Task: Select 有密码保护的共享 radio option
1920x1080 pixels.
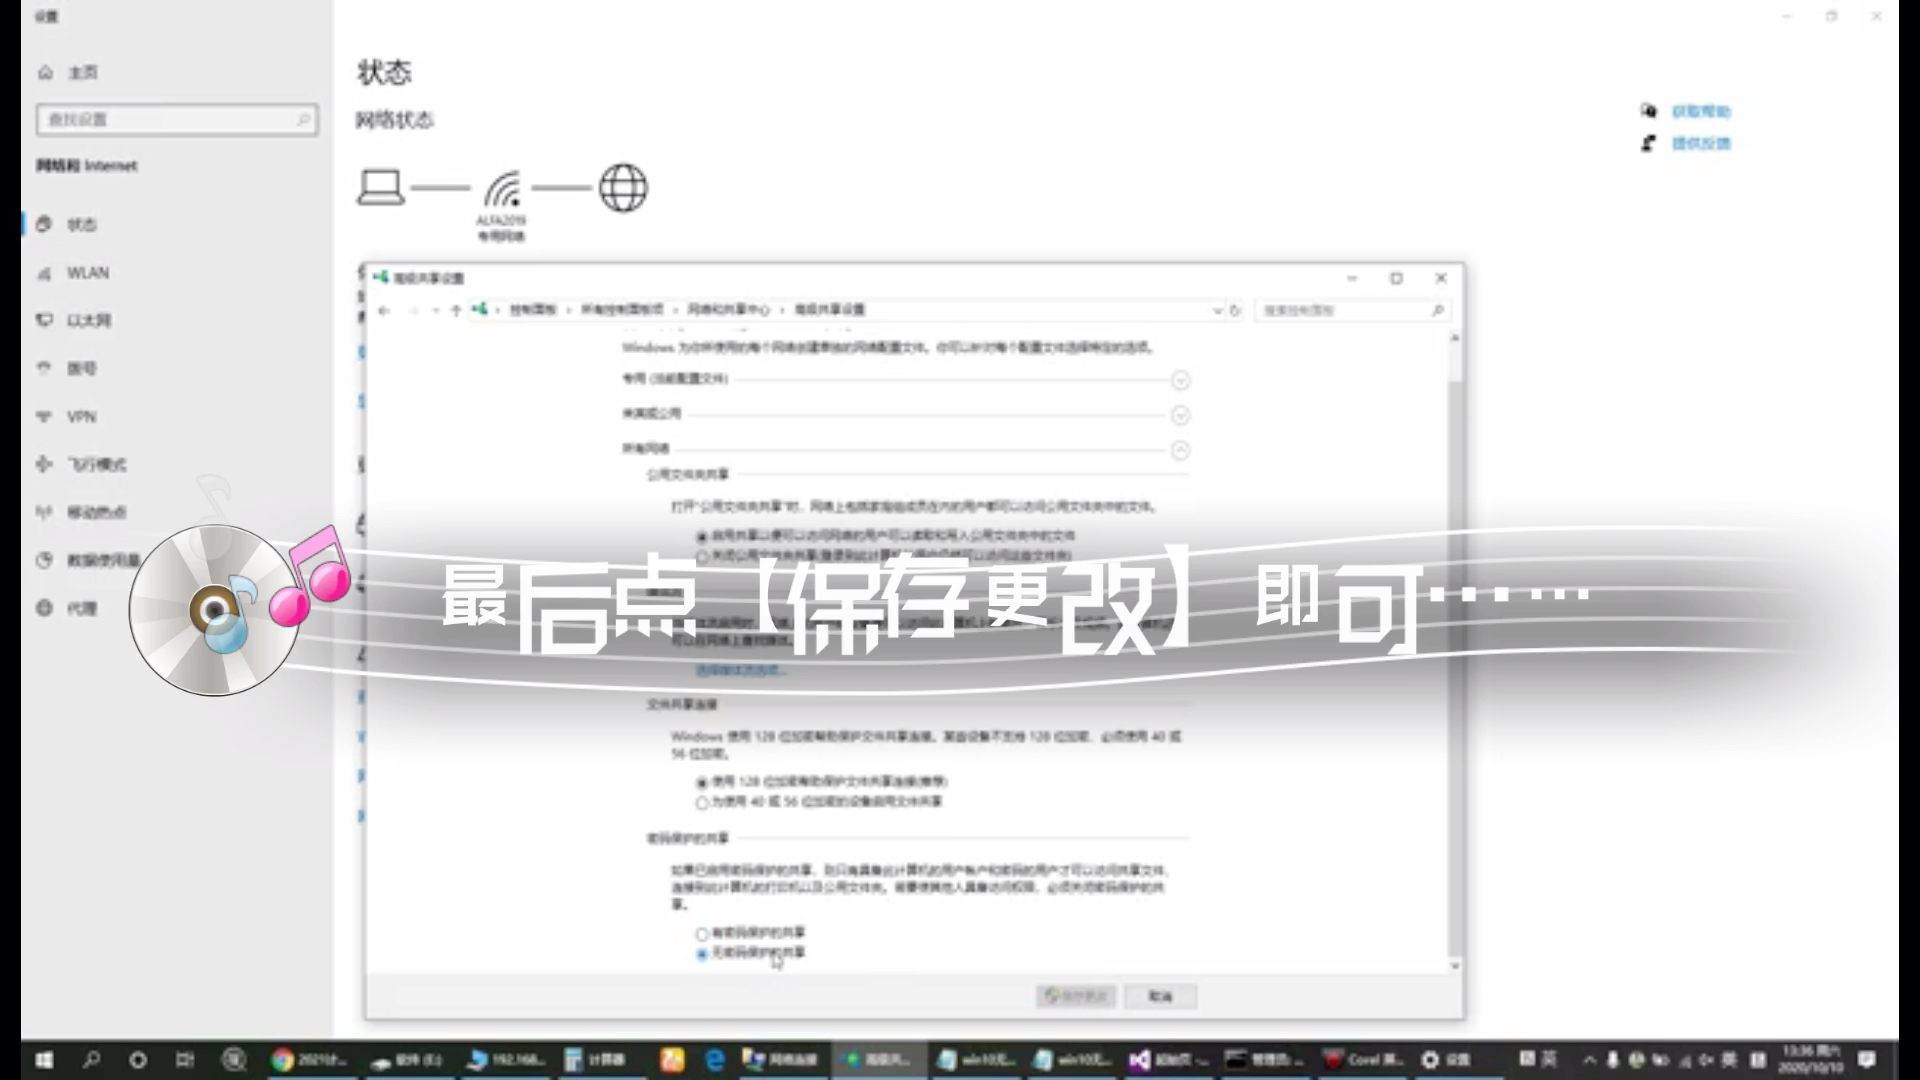Action: point(702,933)
